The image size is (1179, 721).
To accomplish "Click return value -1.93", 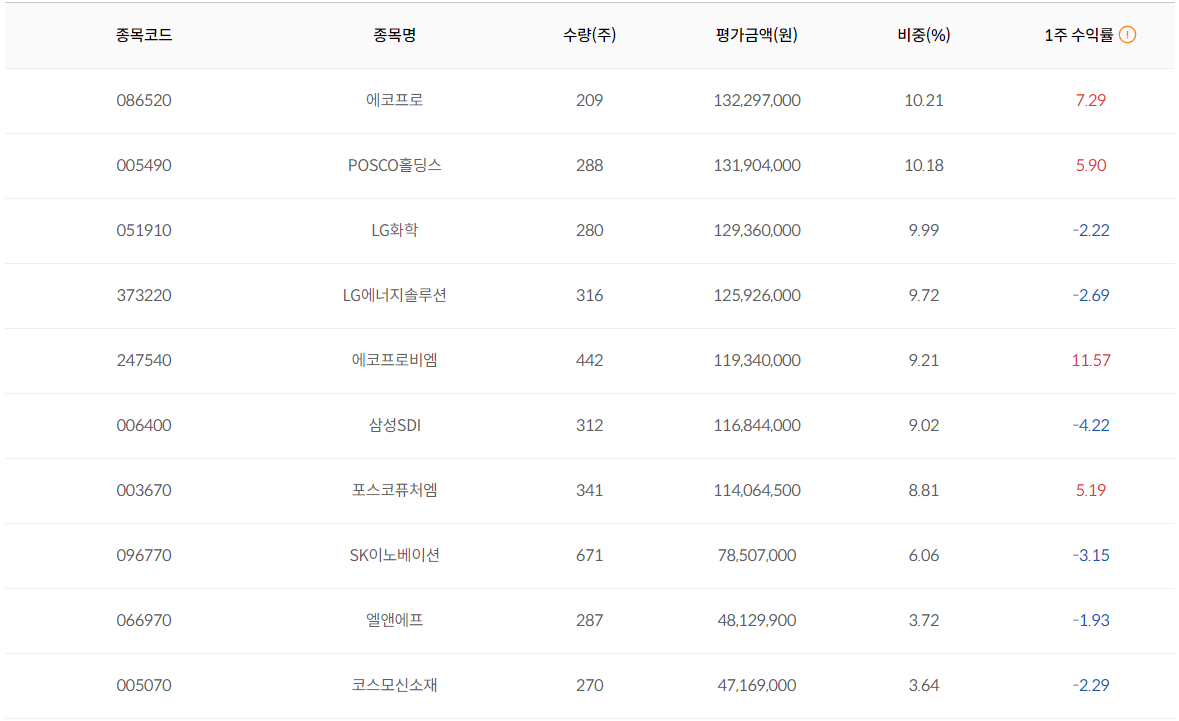I will (x=1090, y=620).
